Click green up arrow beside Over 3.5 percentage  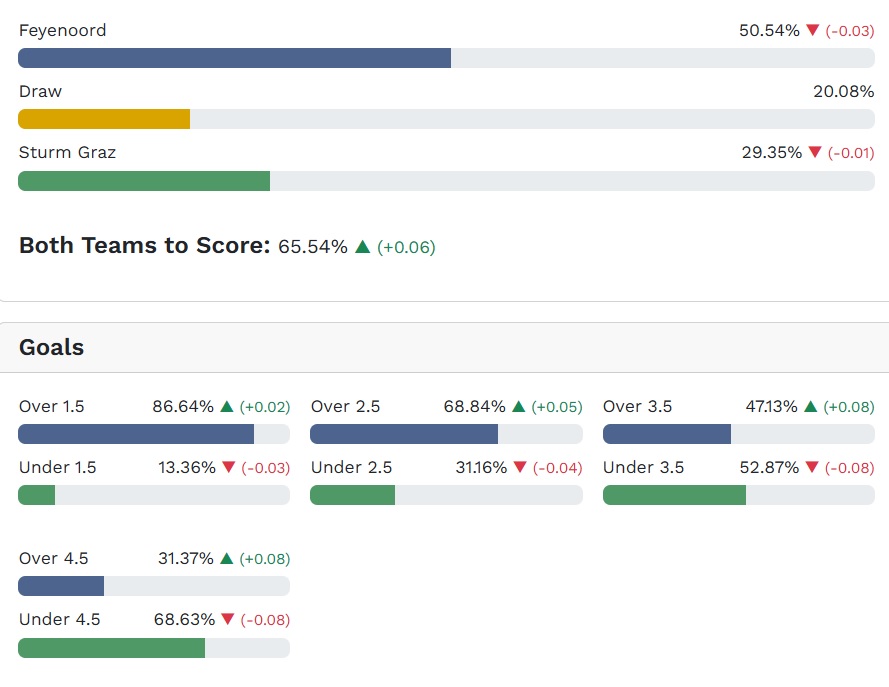coord(810,407)
